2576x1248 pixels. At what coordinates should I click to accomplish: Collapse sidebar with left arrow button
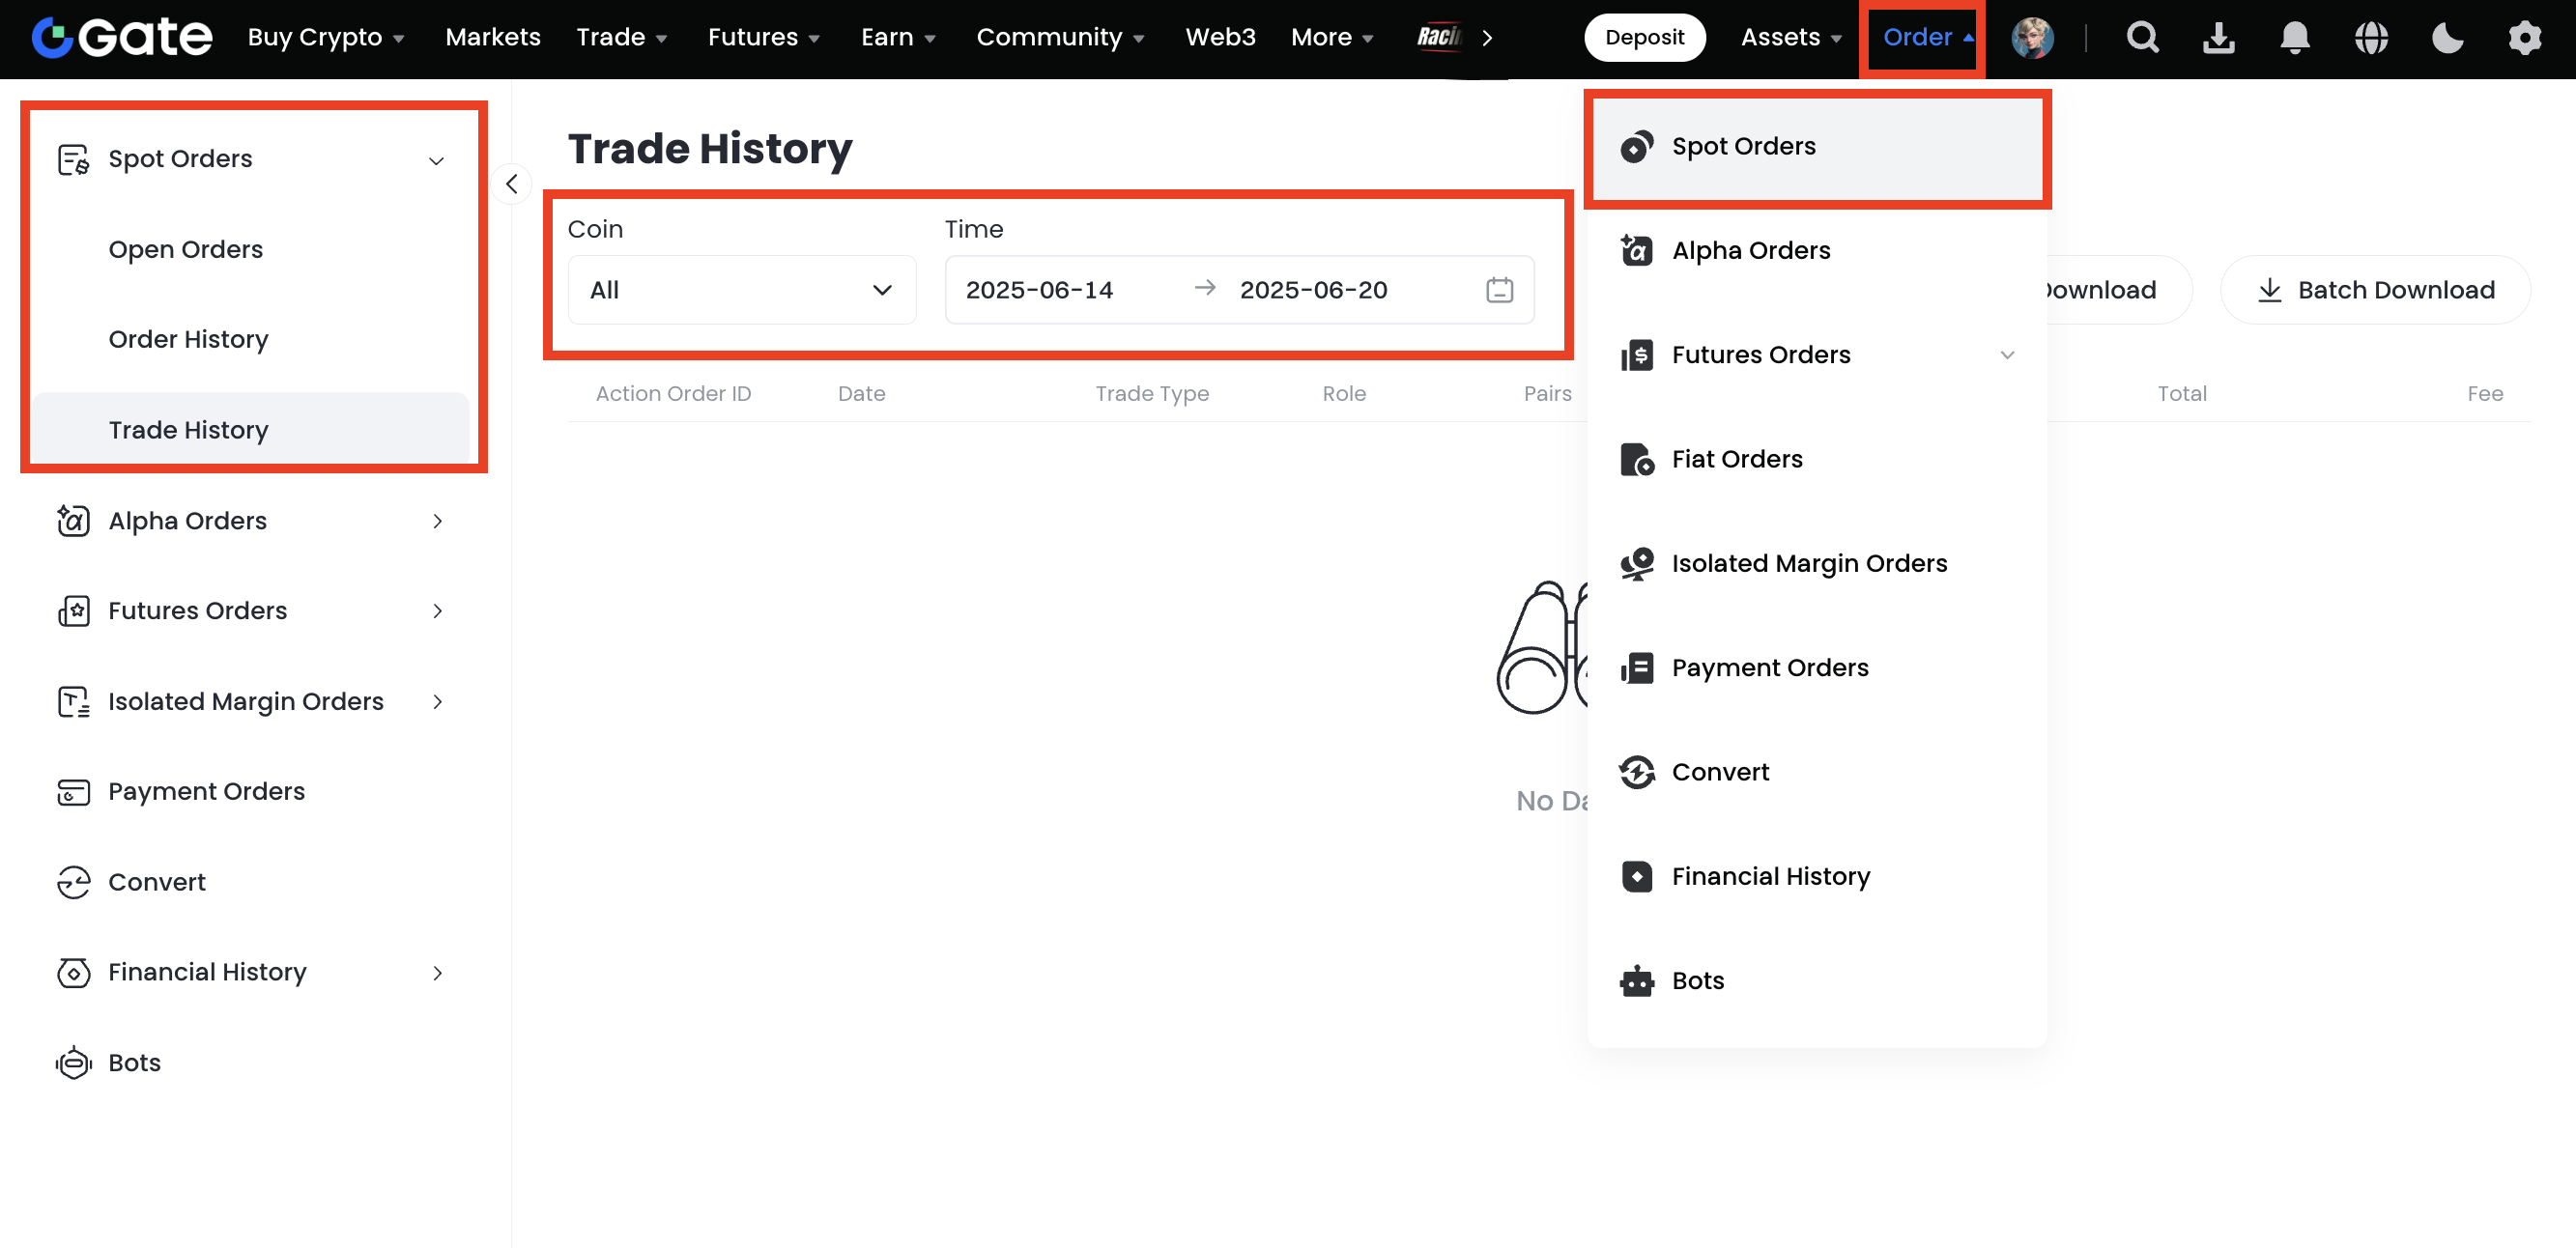(x=511, y=184)
